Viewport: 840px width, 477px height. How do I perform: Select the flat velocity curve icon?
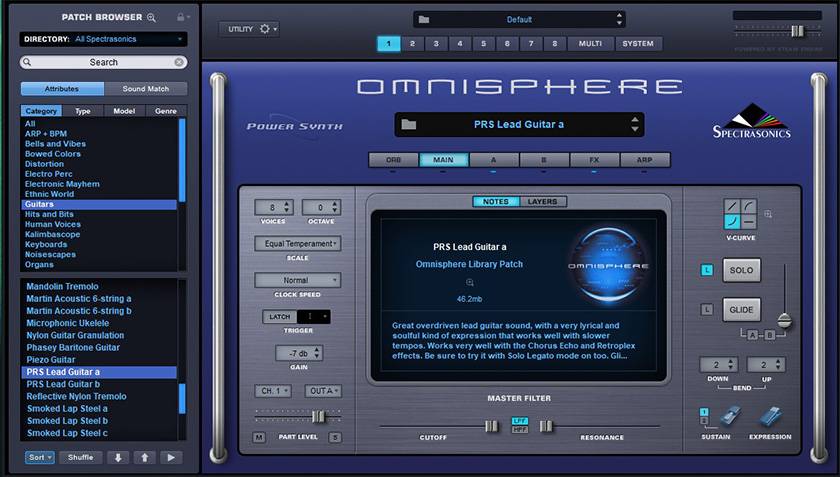tap(748, 221)
